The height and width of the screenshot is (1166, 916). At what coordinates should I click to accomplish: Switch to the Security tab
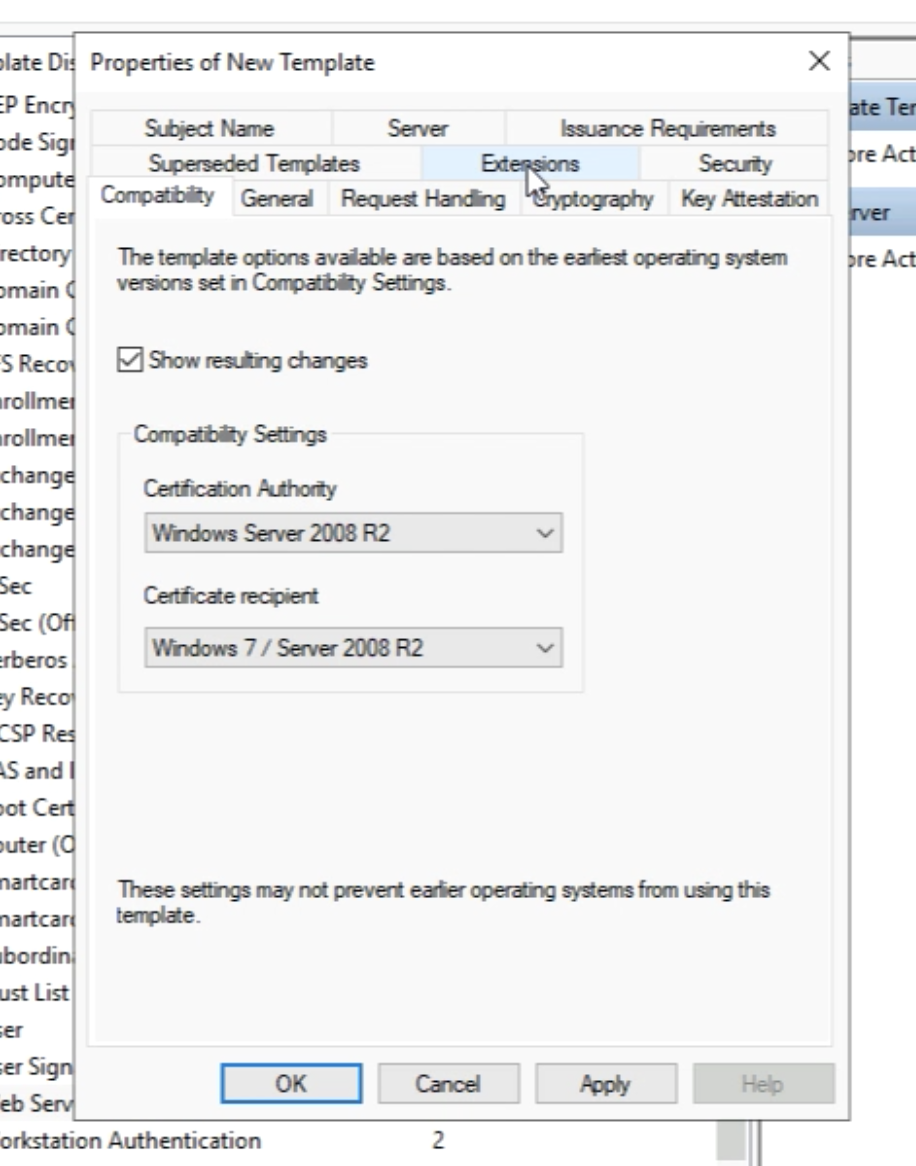pos(734,163)
